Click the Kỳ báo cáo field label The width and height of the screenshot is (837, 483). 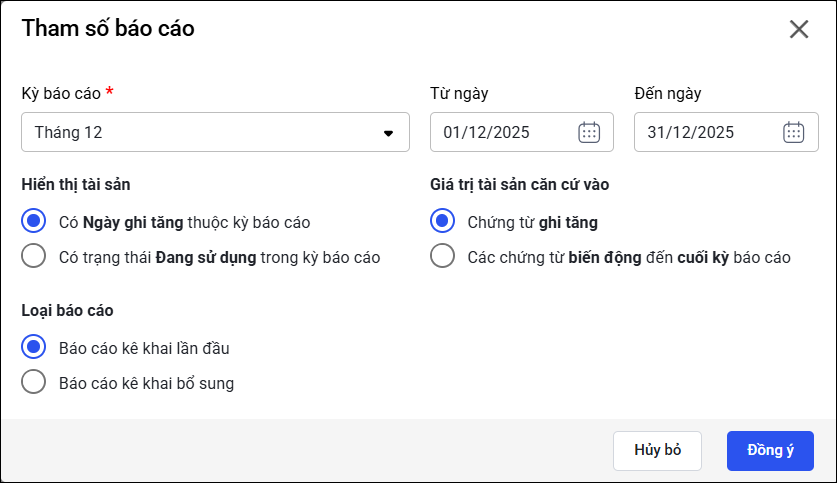point(61,93)
